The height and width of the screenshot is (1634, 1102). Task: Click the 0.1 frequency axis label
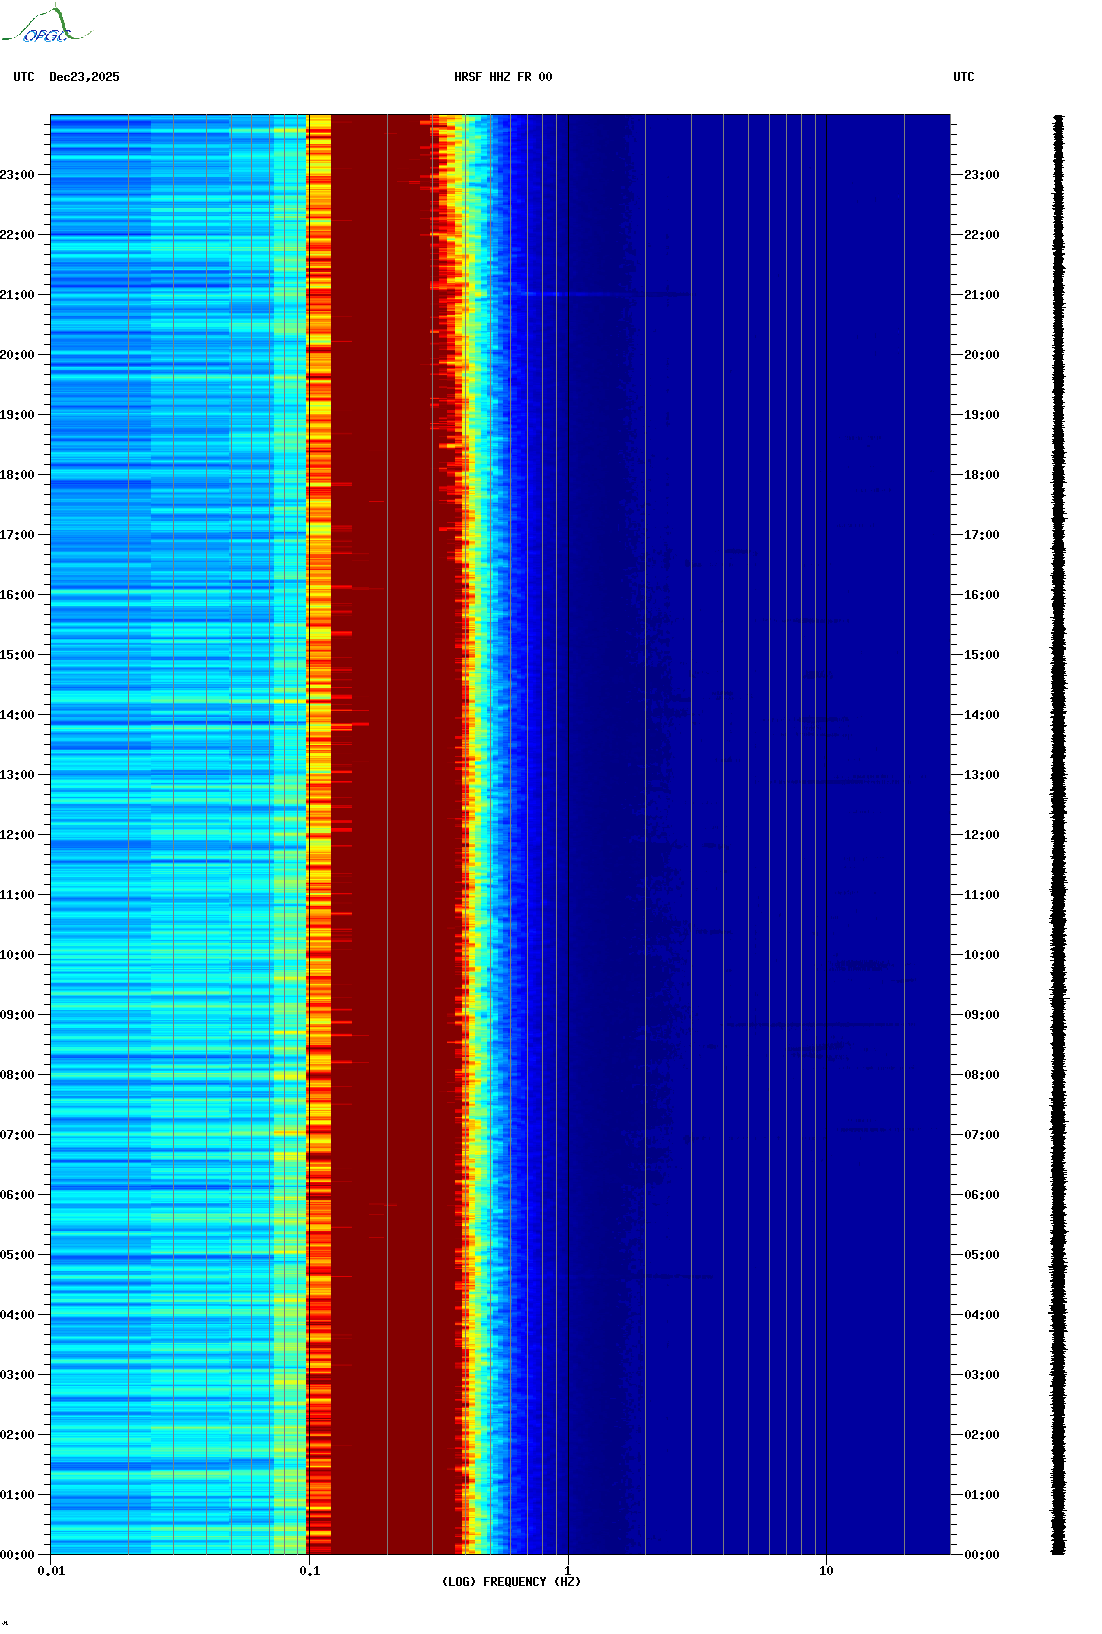point(309,1571)
